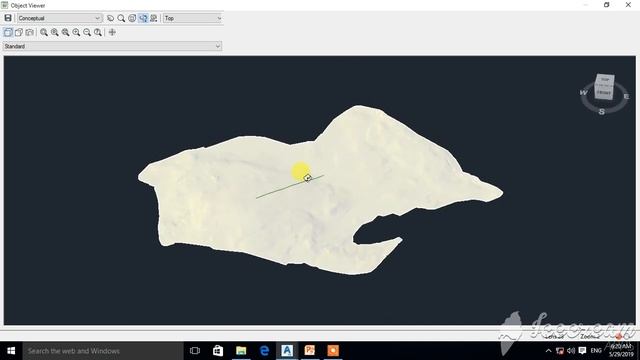Expand the Standard dropdown list
The image size is (640, 360).
tap(112, 46)
